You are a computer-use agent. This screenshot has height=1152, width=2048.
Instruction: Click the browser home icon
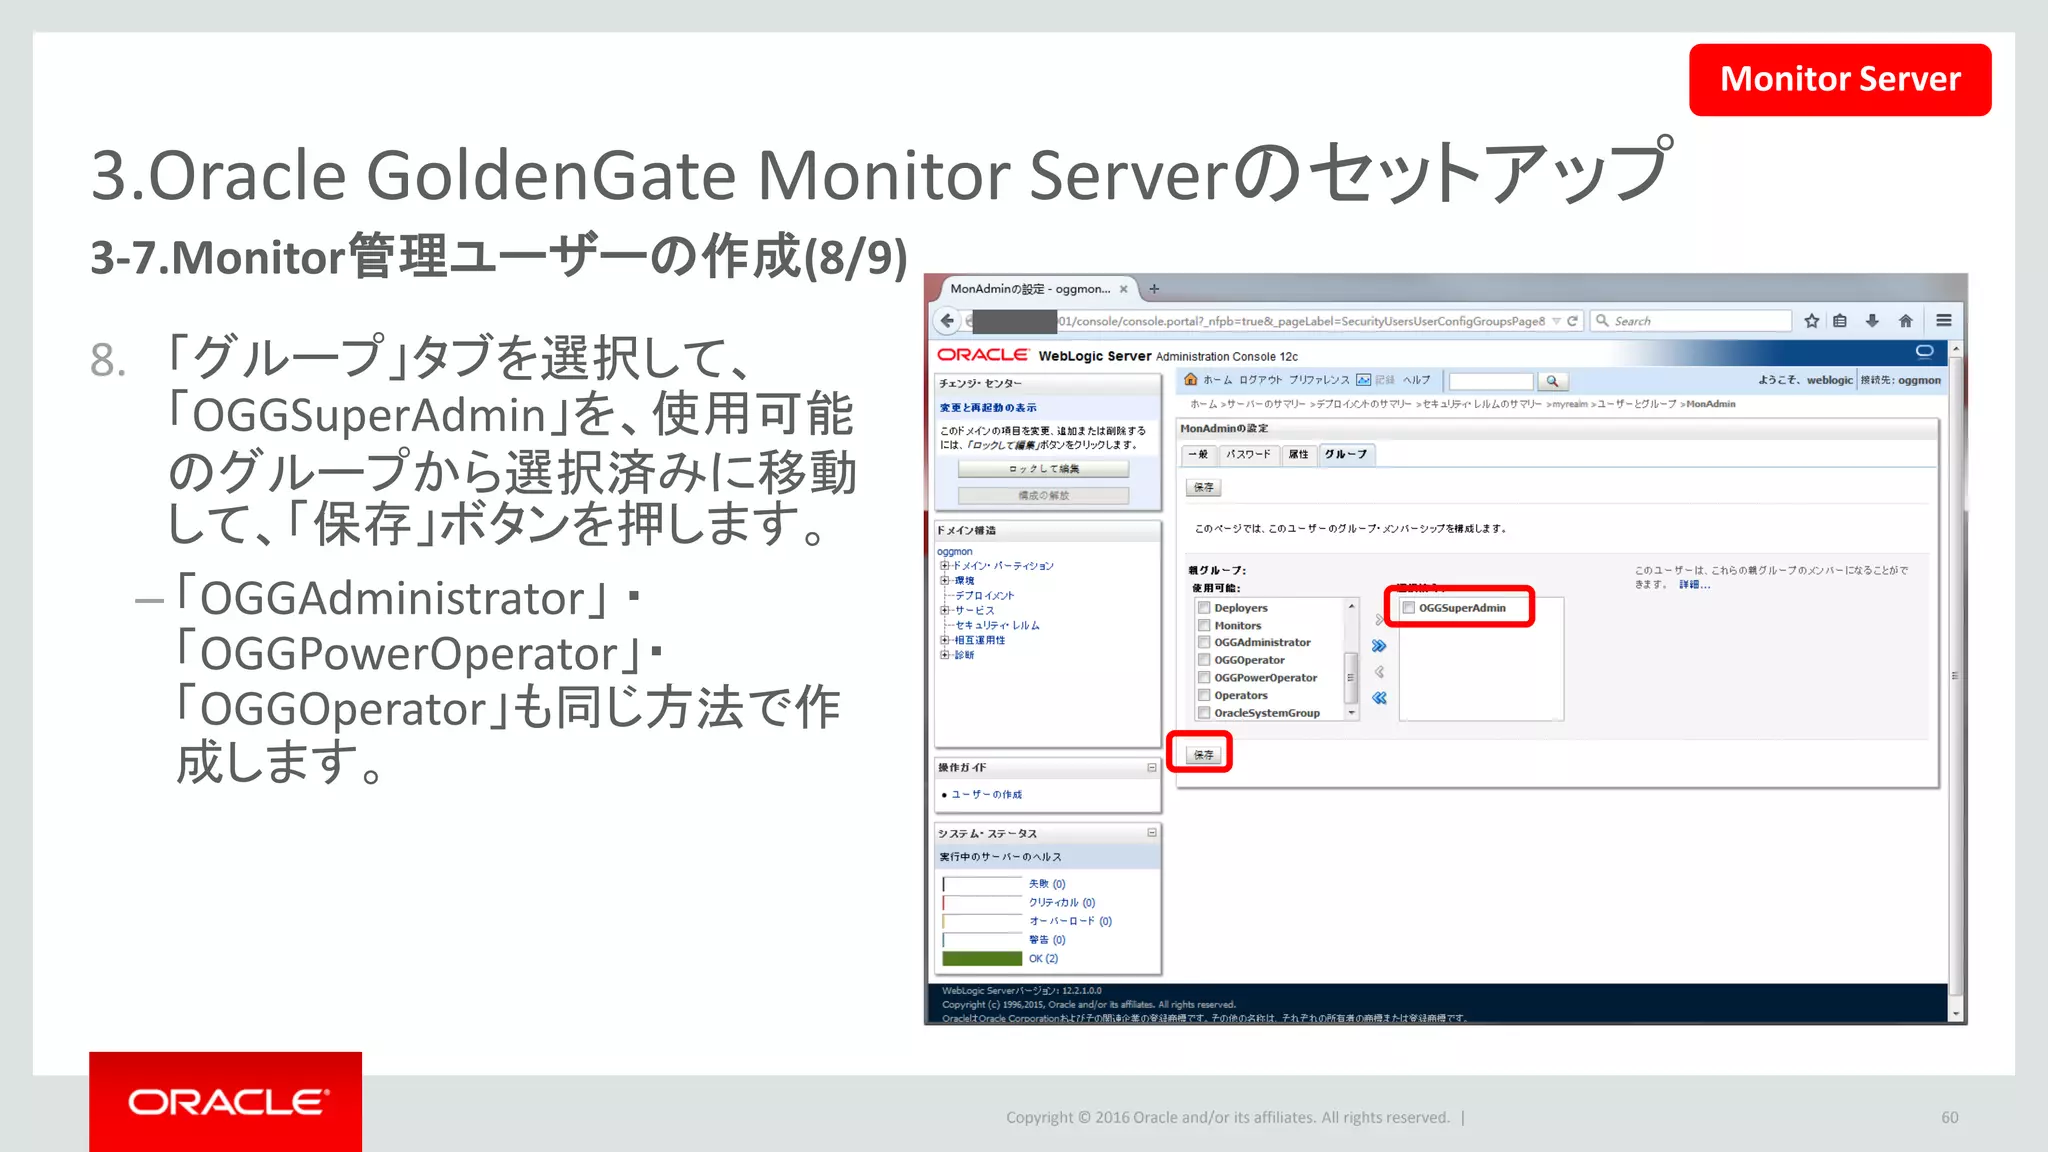(1905, 321)
